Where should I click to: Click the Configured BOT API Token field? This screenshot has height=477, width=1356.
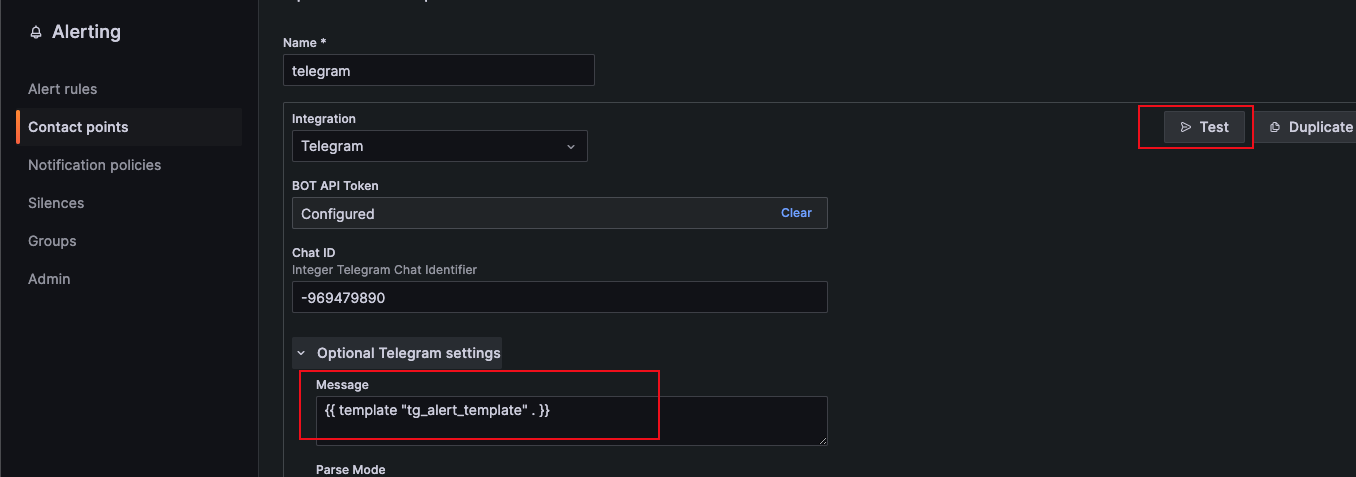530,214
